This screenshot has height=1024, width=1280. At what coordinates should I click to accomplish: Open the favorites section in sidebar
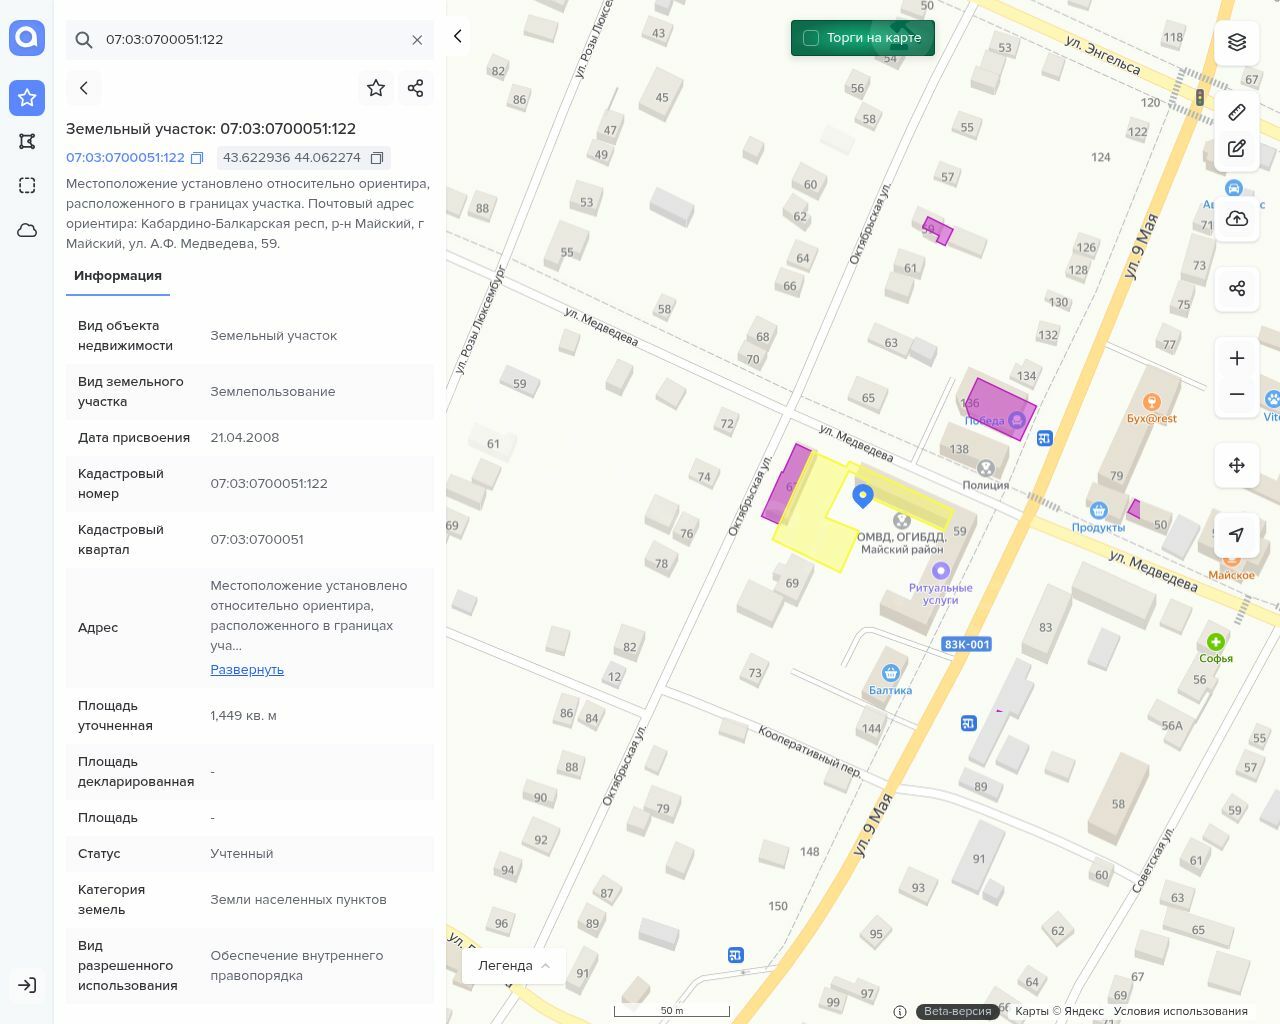tap(27, 97)
